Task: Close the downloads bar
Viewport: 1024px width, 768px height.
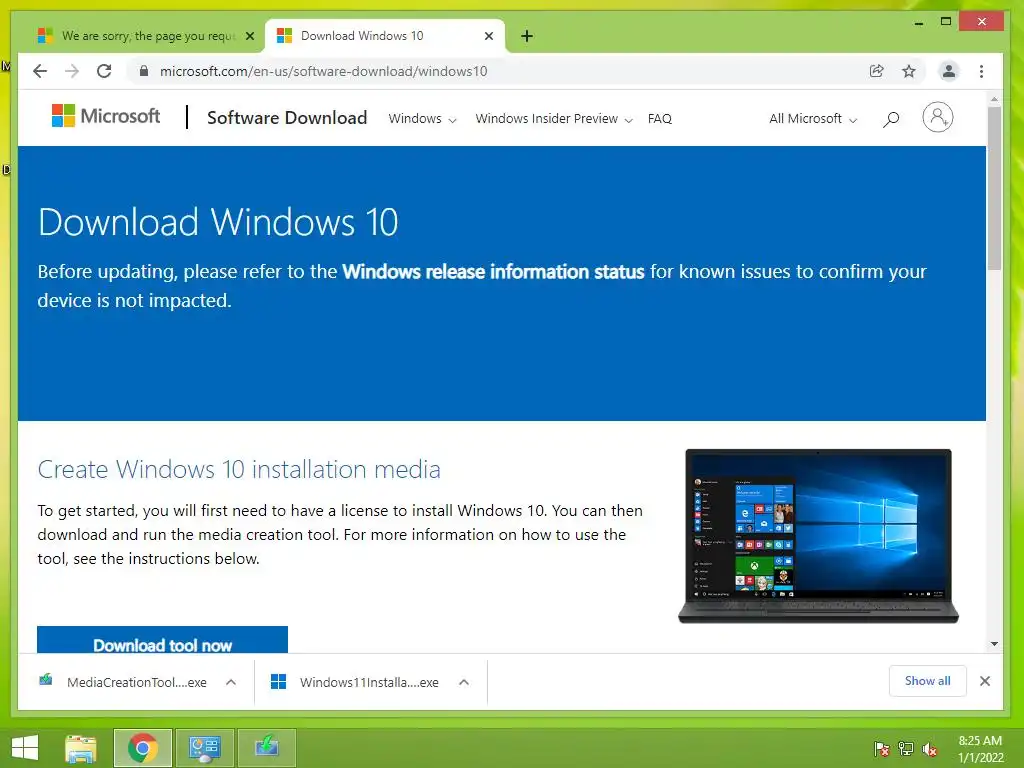Action: (x=985, y=681)
